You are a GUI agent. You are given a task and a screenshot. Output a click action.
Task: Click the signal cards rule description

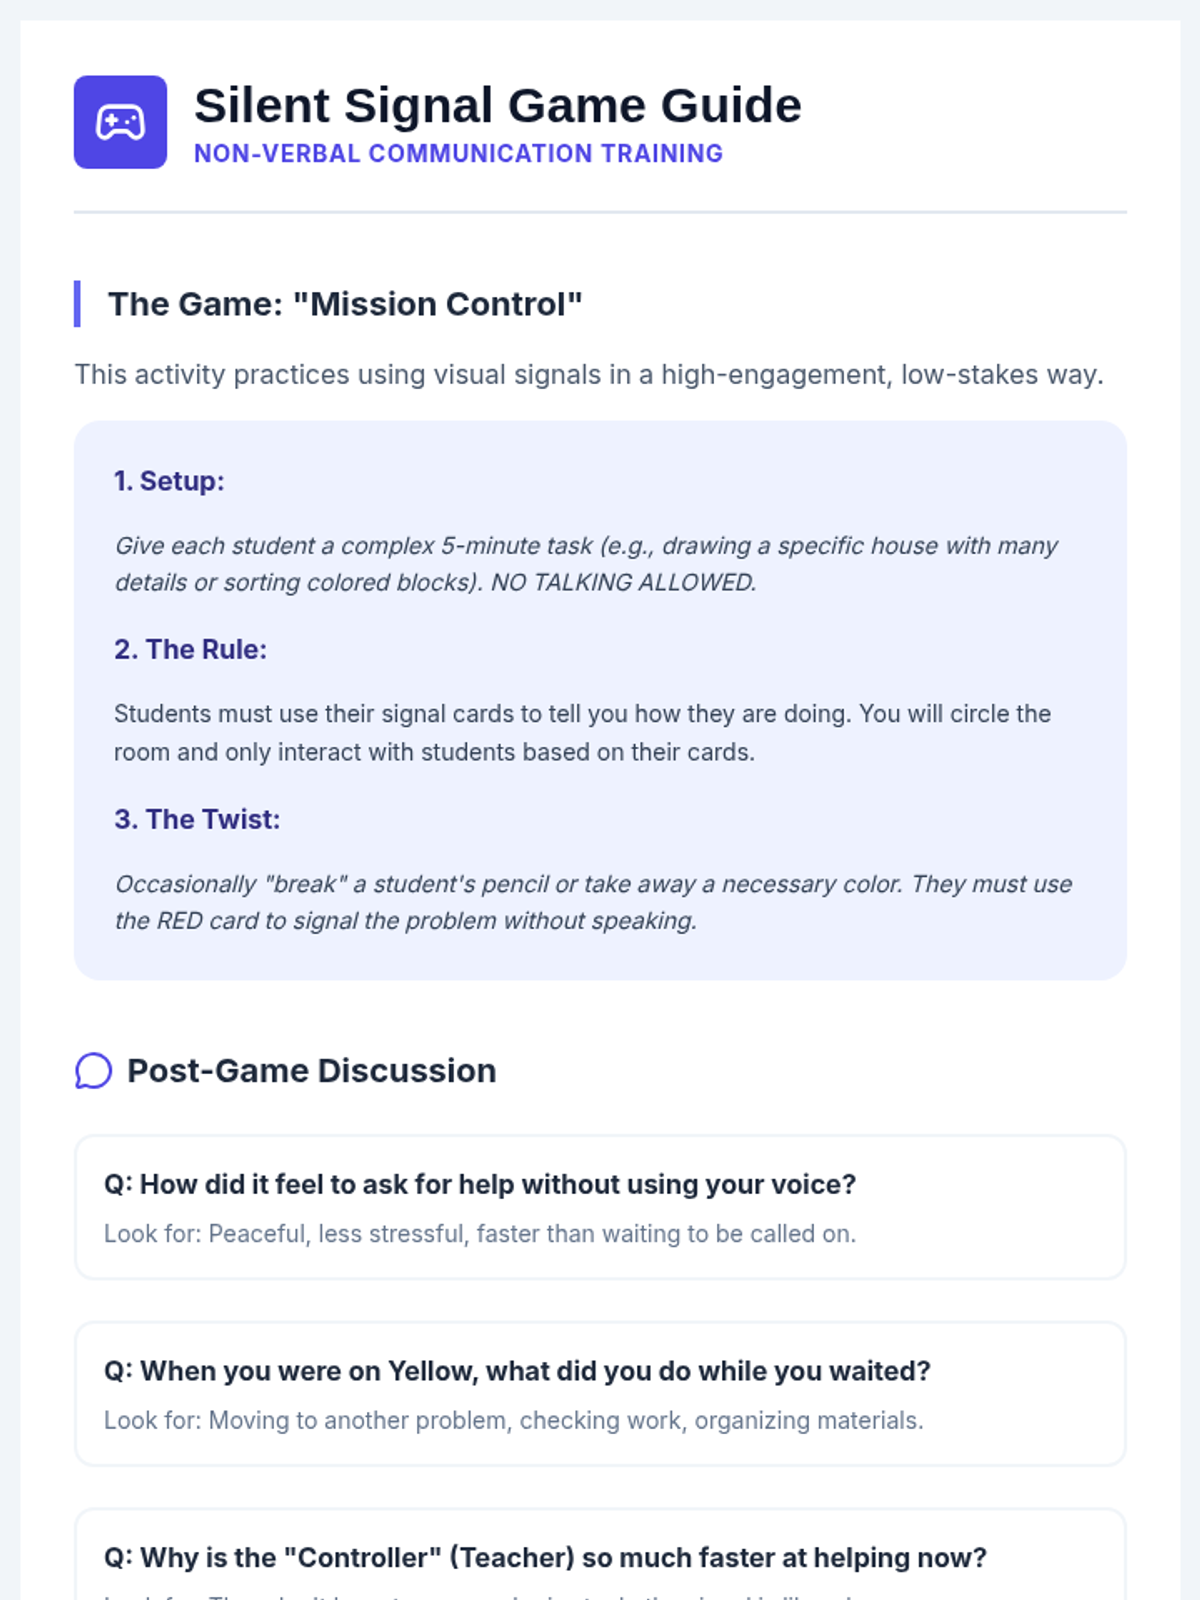(582, 733)
